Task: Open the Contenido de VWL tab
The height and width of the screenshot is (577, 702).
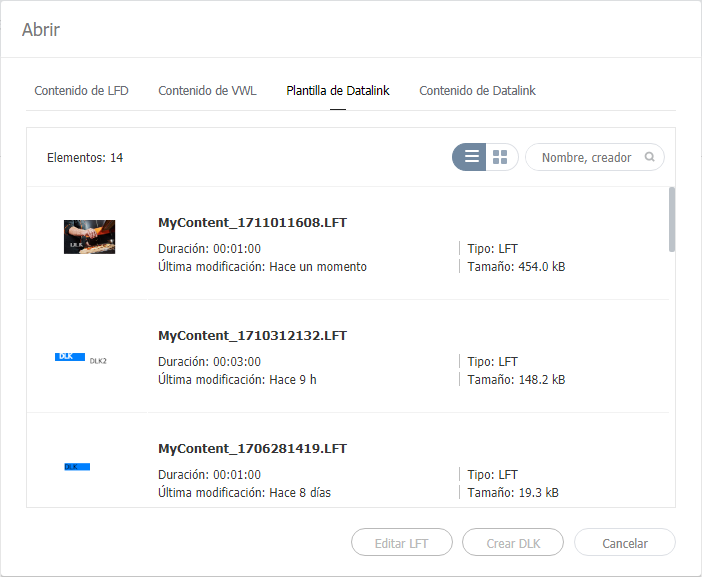Action: pyautogui.click(x=207, y=90)
